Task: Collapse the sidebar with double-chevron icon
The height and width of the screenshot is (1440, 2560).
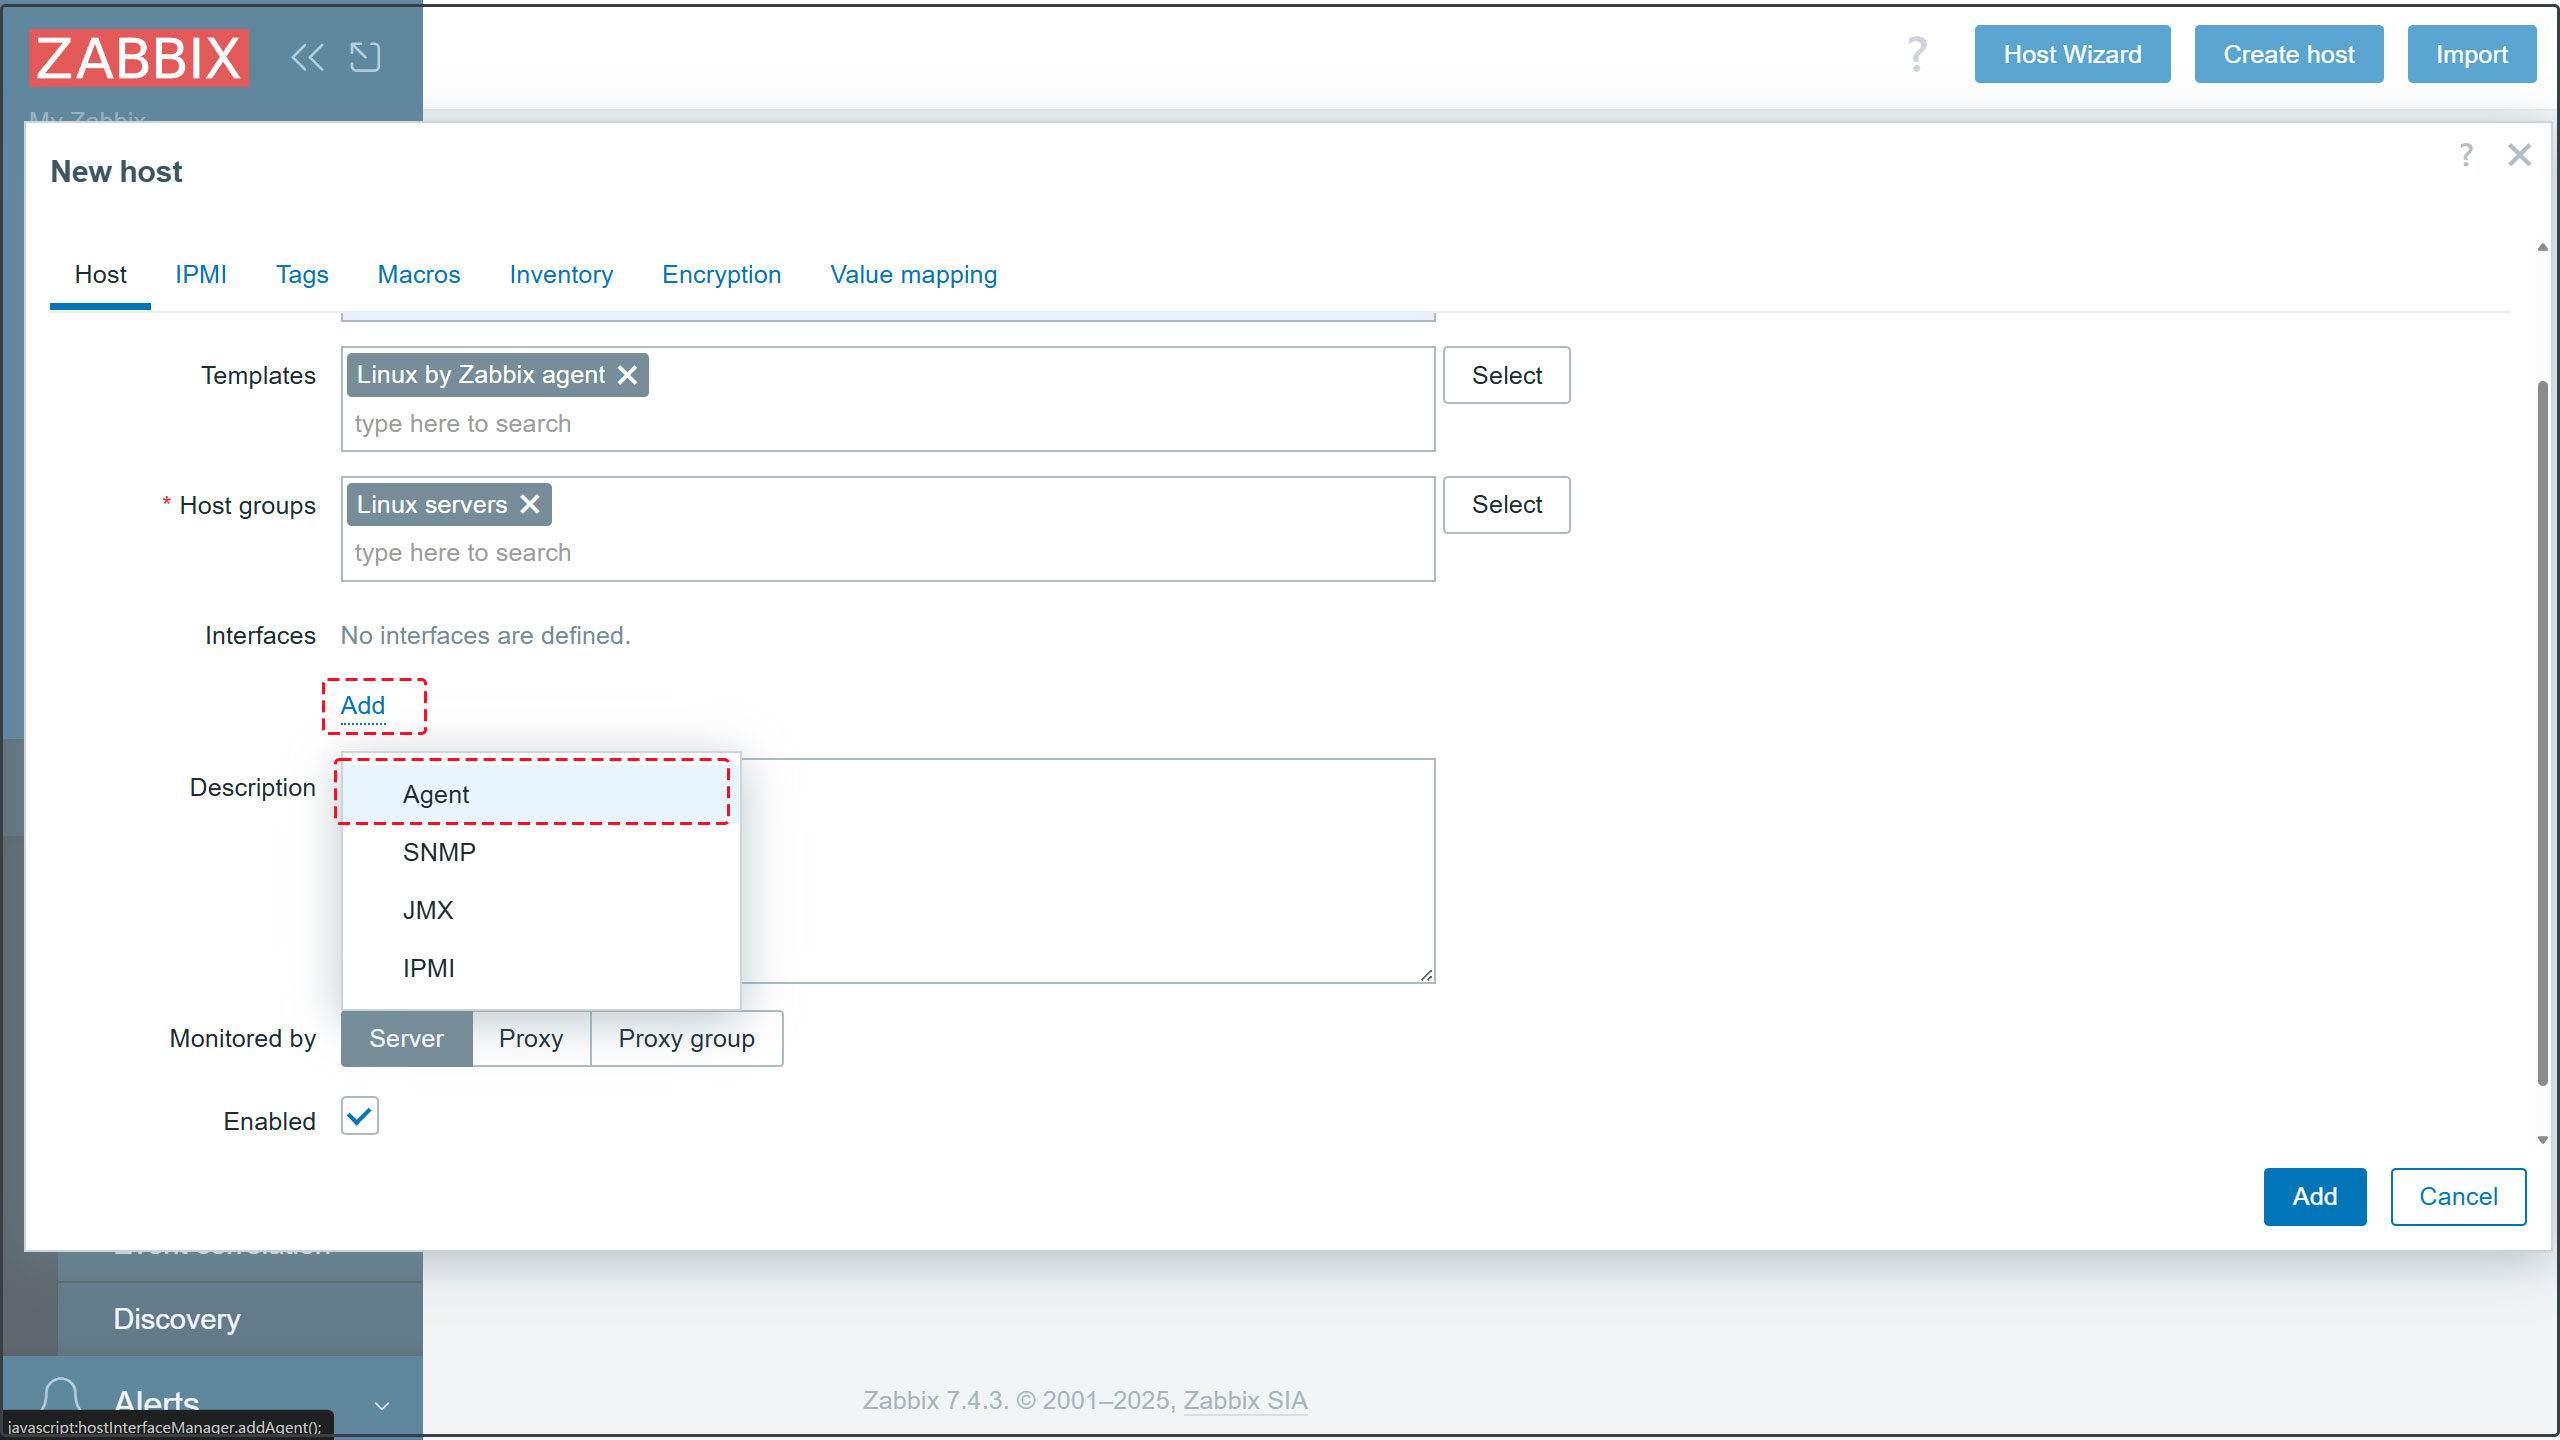Action: click(x=307, y=57)
